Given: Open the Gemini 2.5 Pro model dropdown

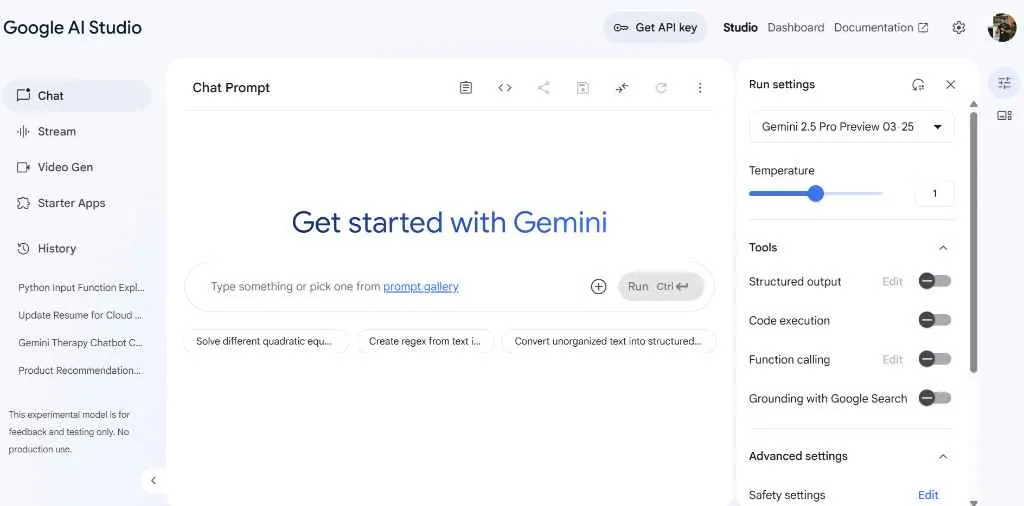Looking at the screenshot, I should 852,127.
